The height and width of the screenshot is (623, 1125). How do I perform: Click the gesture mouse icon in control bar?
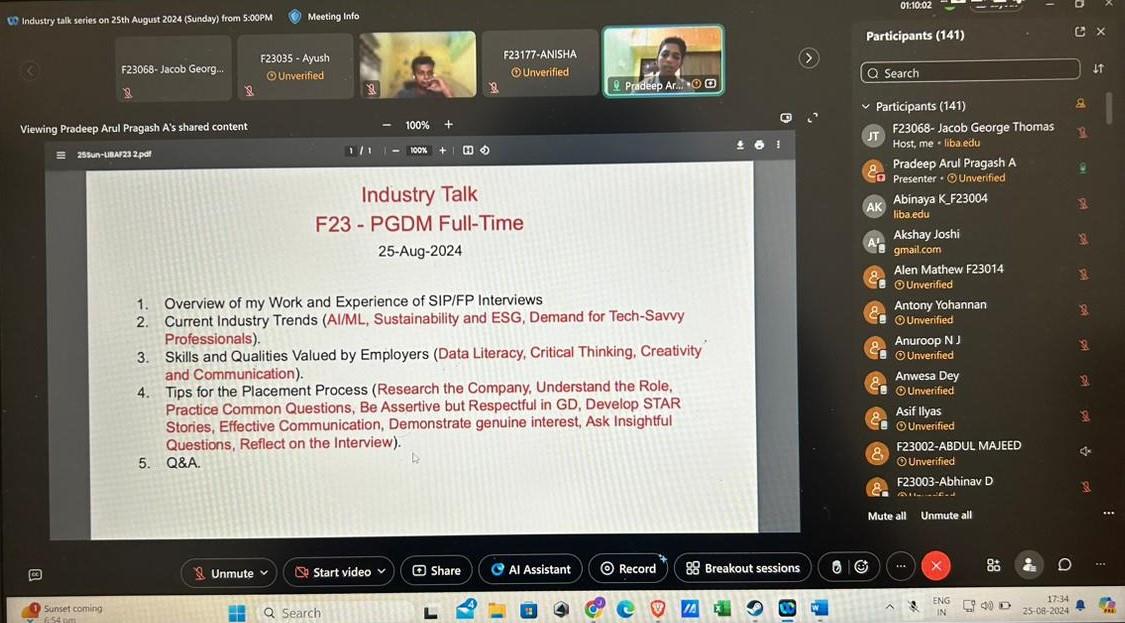click(x=836, y=567)
